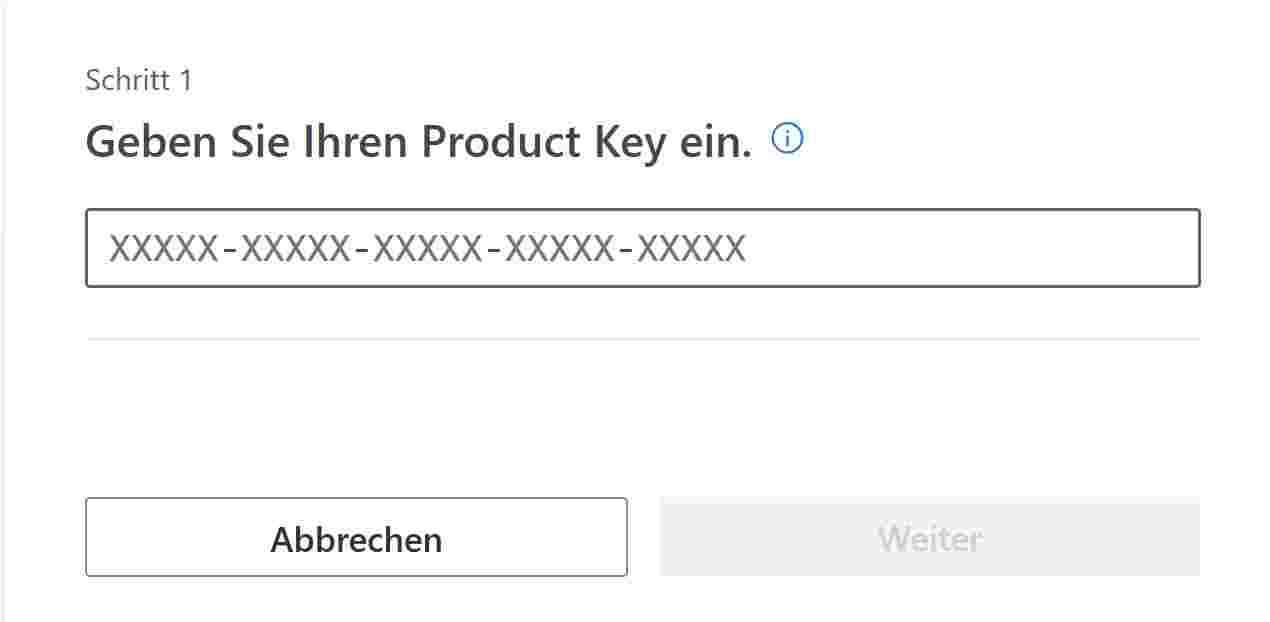Click the "Schritt 1" step label

[138, 80]
